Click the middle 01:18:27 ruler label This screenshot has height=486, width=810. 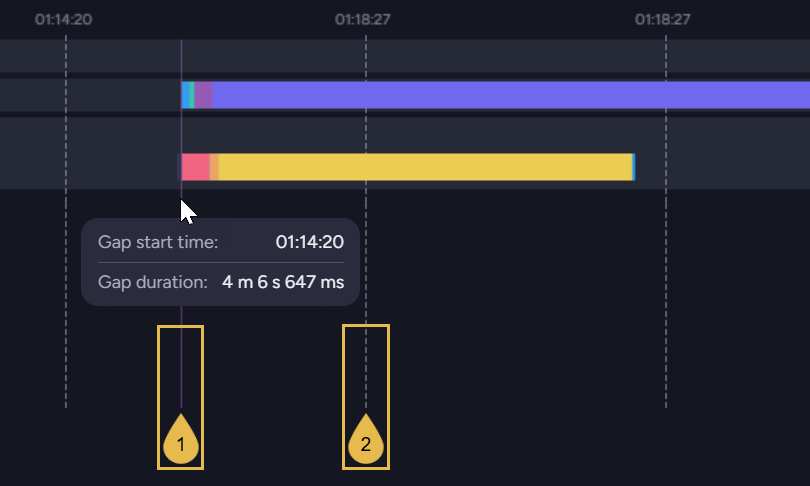click(x=363, y=20)
